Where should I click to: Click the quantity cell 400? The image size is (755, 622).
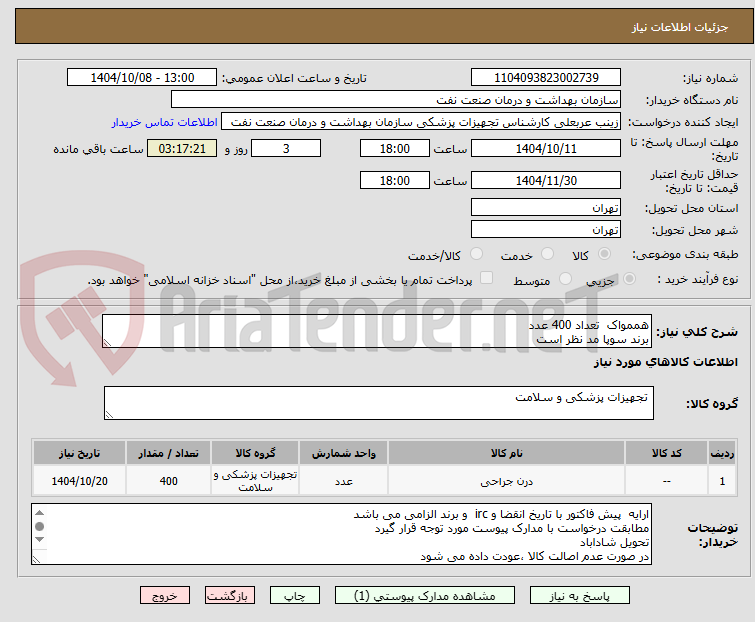coord(168,480)
